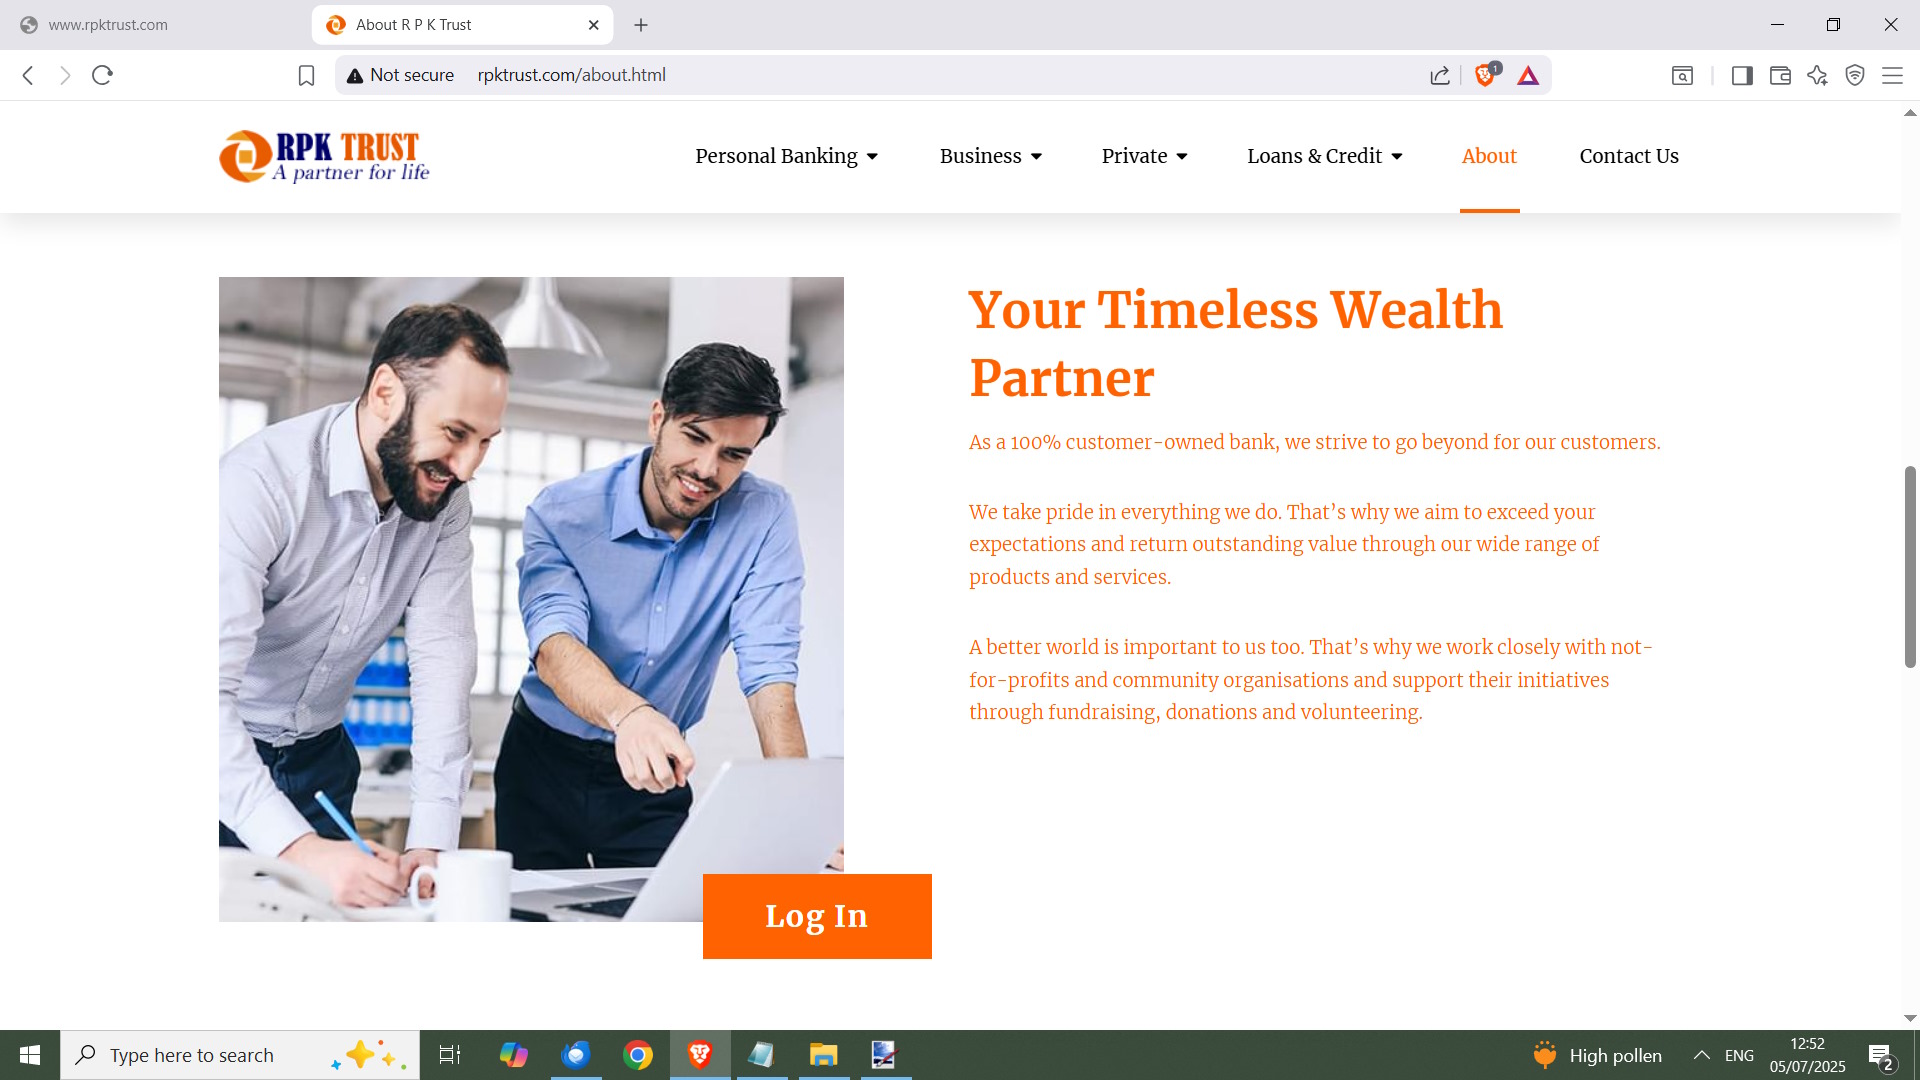Image resolution: width=1920 pixels, height=1080 pixels.
Task: Open Brave Rewards triangle icon
Action: [x=1528, y=75]
